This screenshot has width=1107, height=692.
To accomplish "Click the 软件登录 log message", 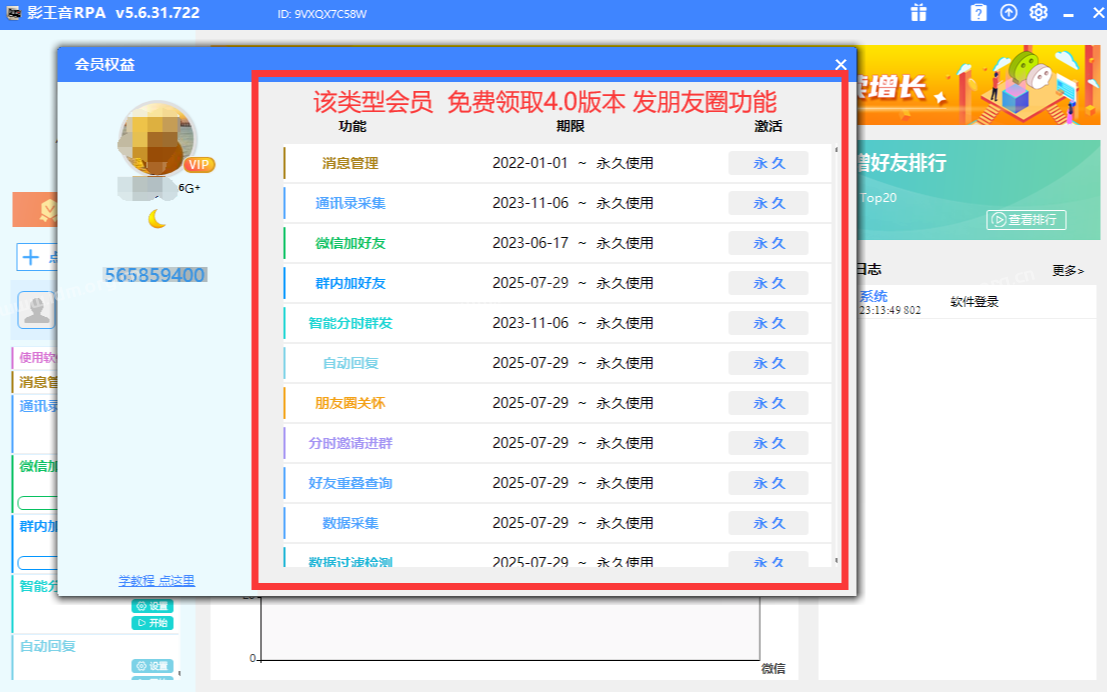I will point(974,302).
